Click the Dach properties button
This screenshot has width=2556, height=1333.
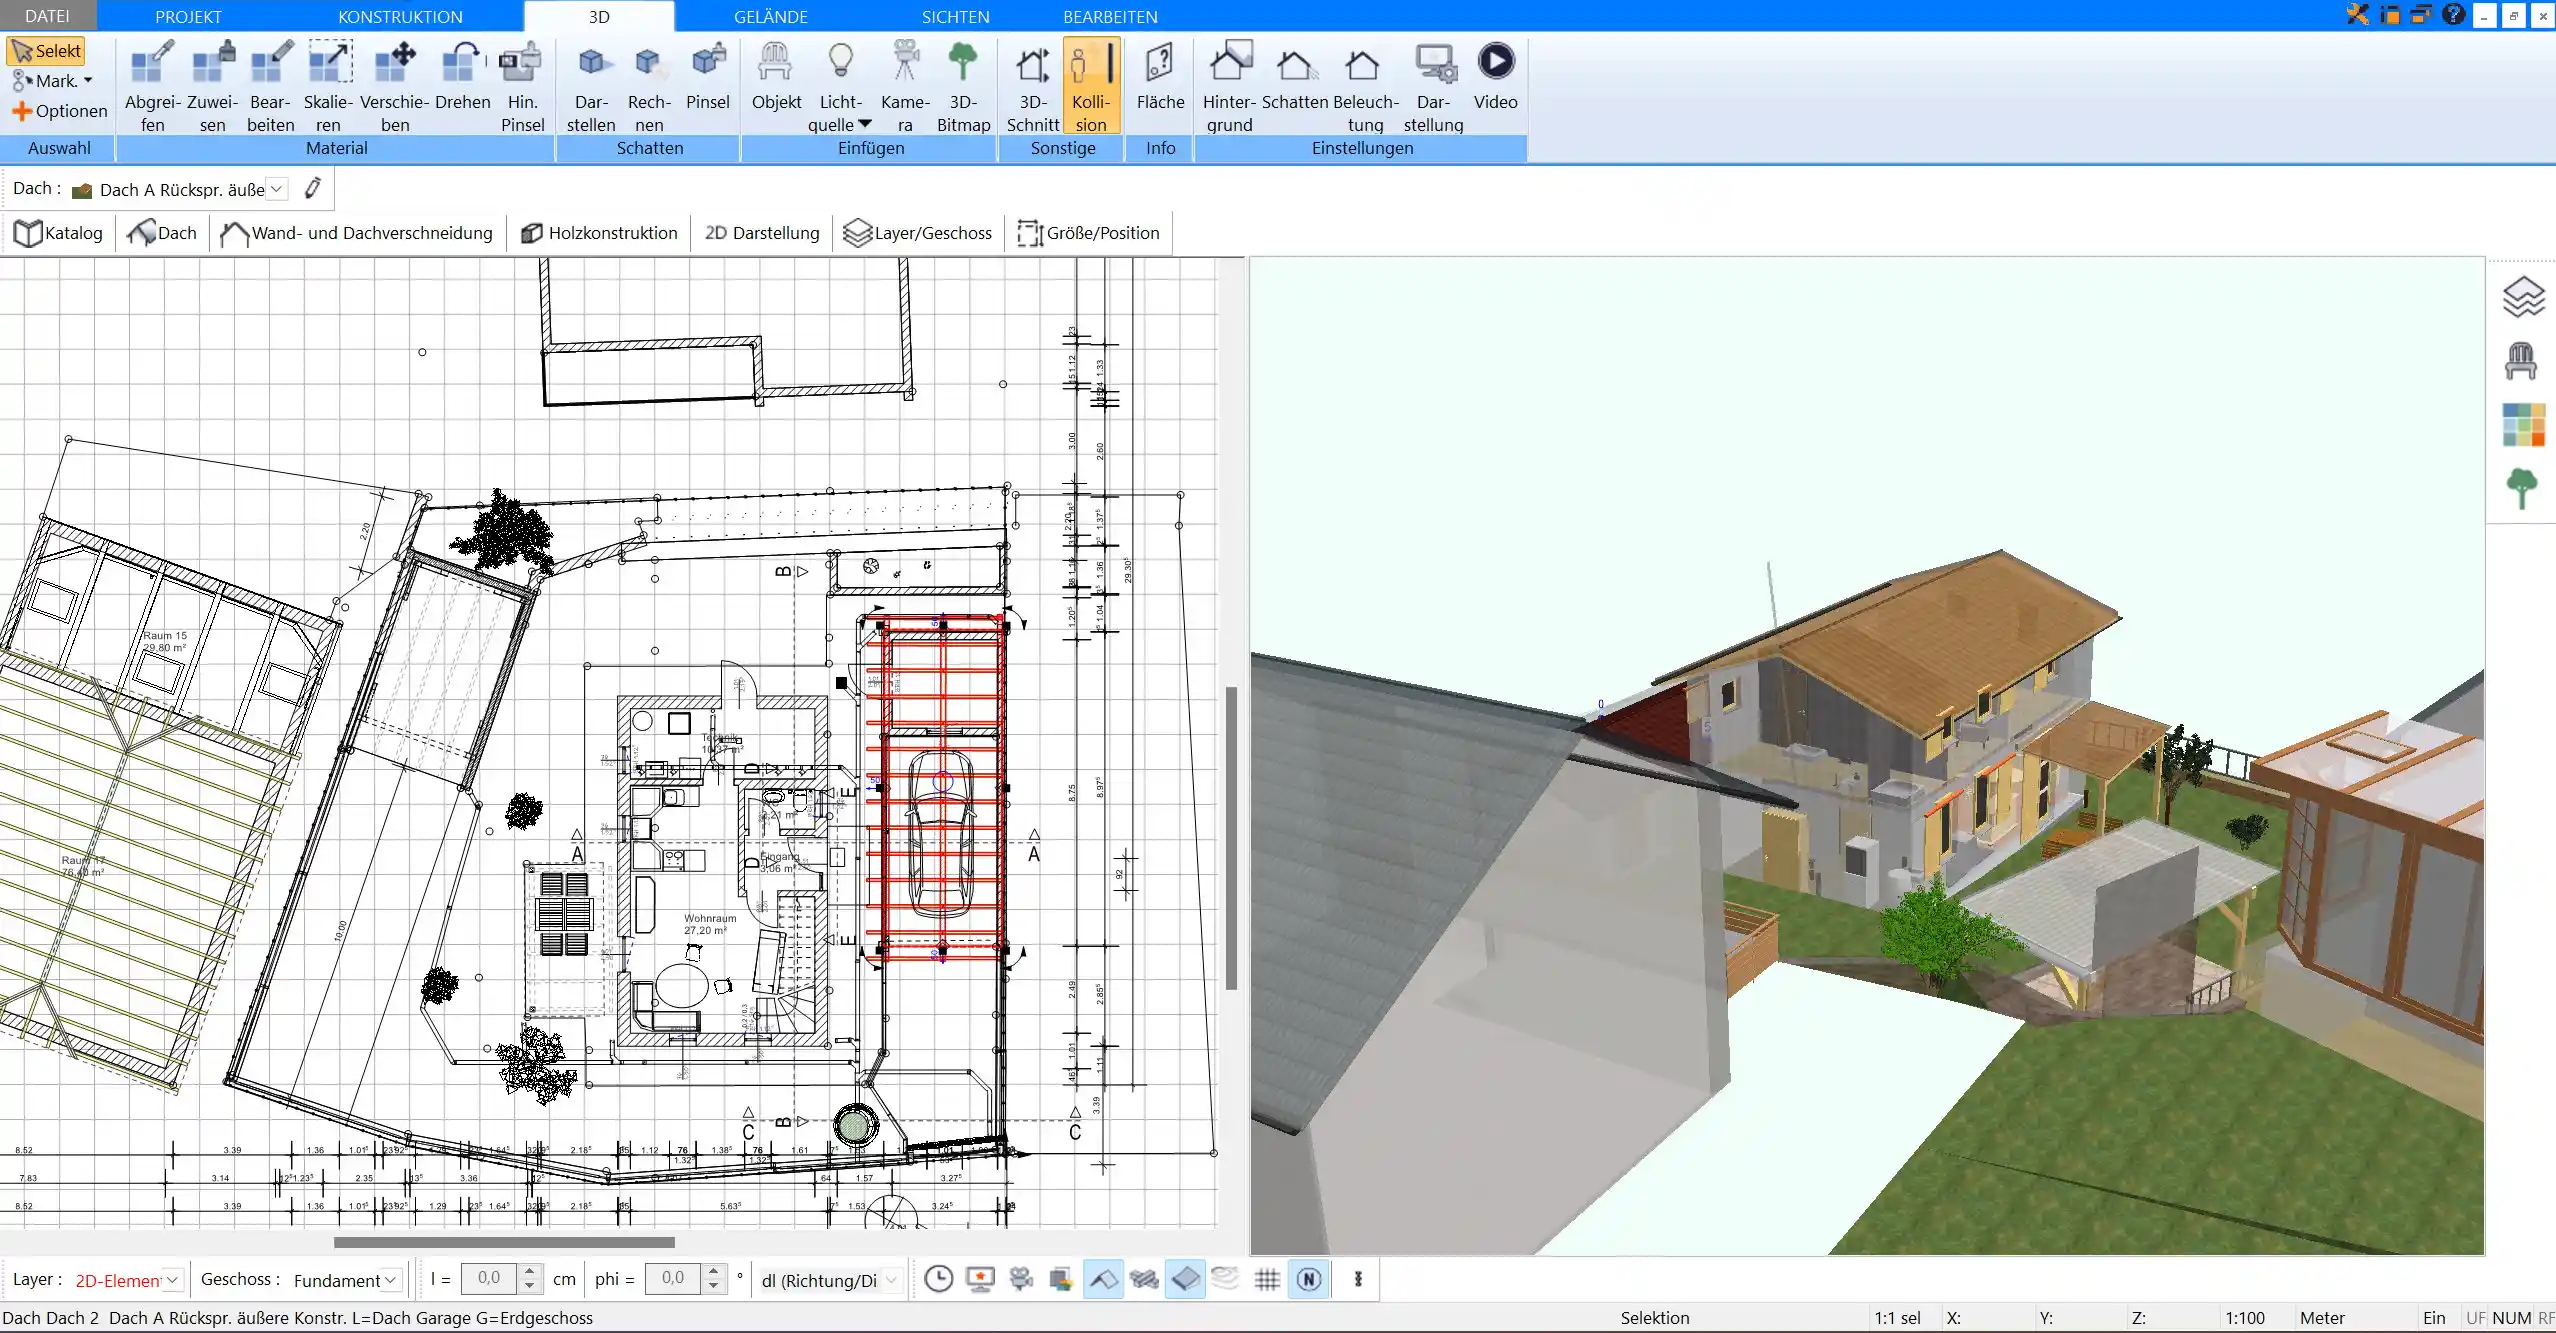pyautogui.click(x=162, y=233)
